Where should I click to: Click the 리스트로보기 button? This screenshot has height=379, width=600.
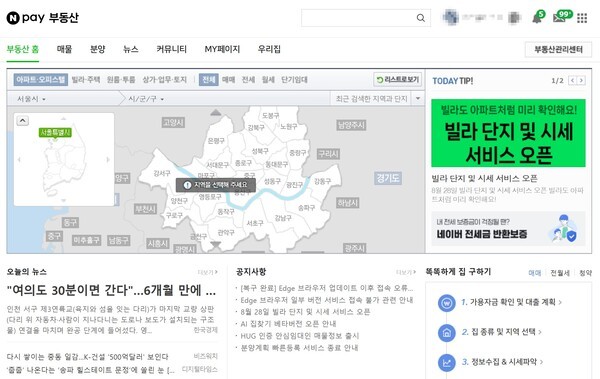pos(398,80)
